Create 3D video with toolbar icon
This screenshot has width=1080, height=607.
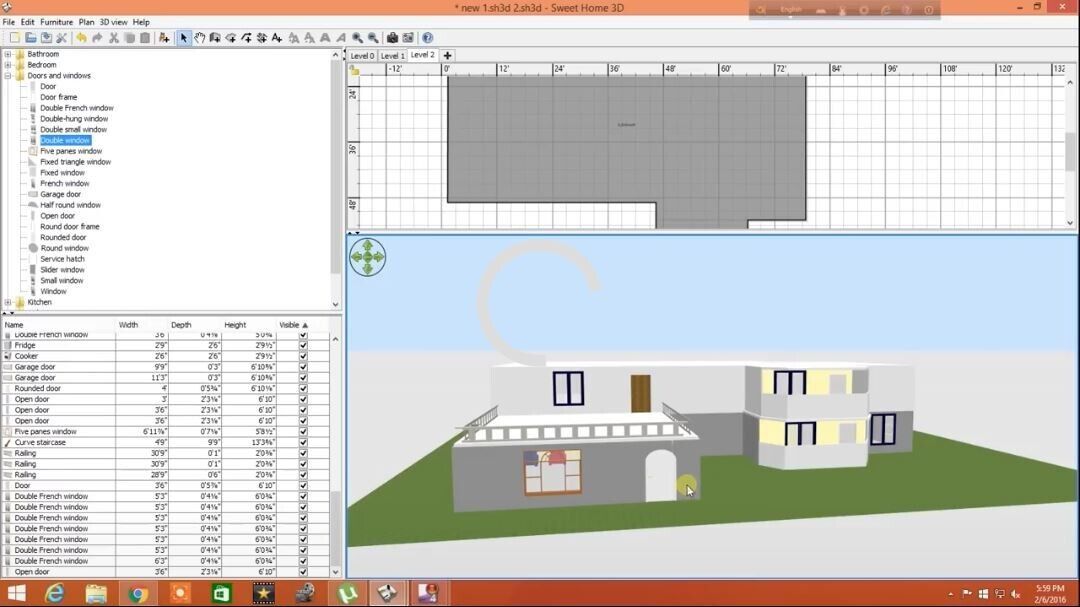(x=408, y=38)
